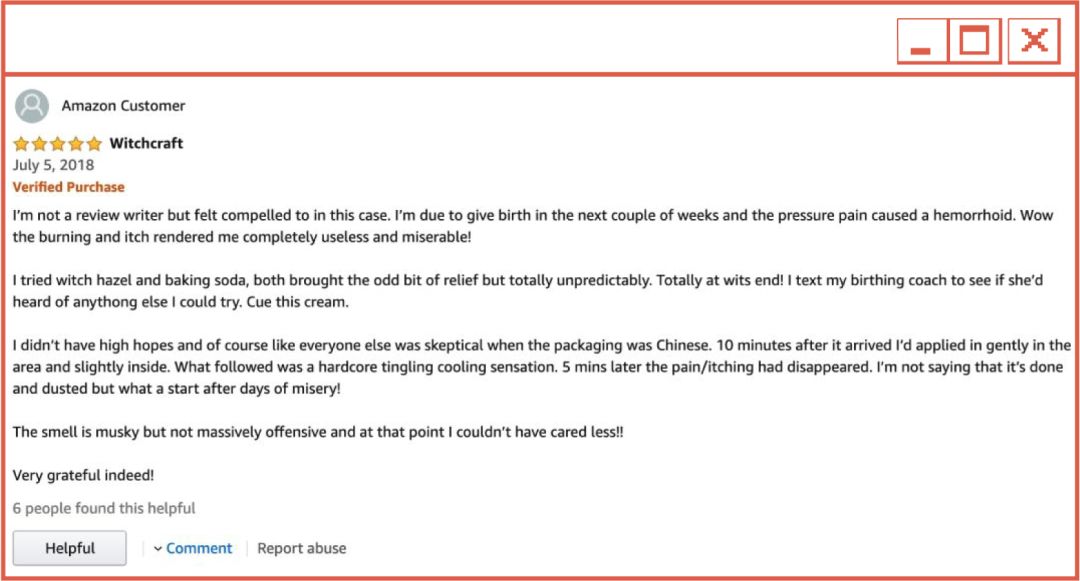The width and height of the screenshot is (1080, 581).
Task: Click the Verified Purchase label
Action: (69, 187)
